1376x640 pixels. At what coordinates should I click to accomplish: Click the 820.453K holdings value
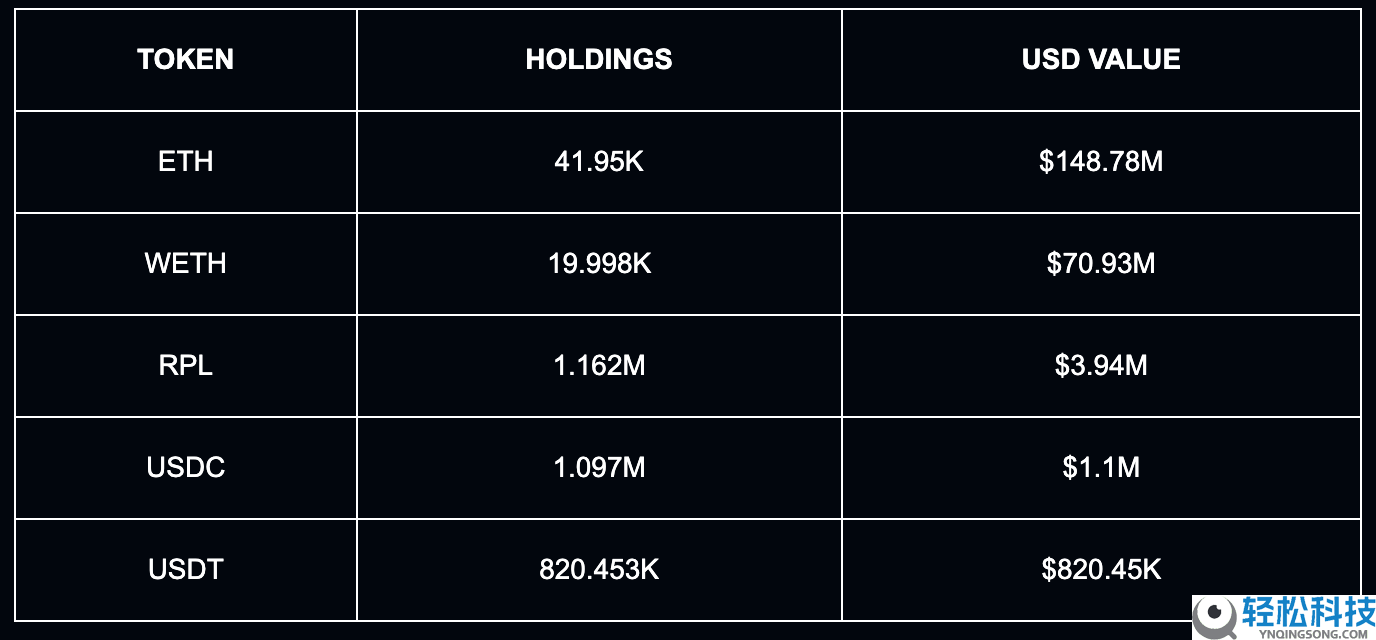[x=599, y=570]
